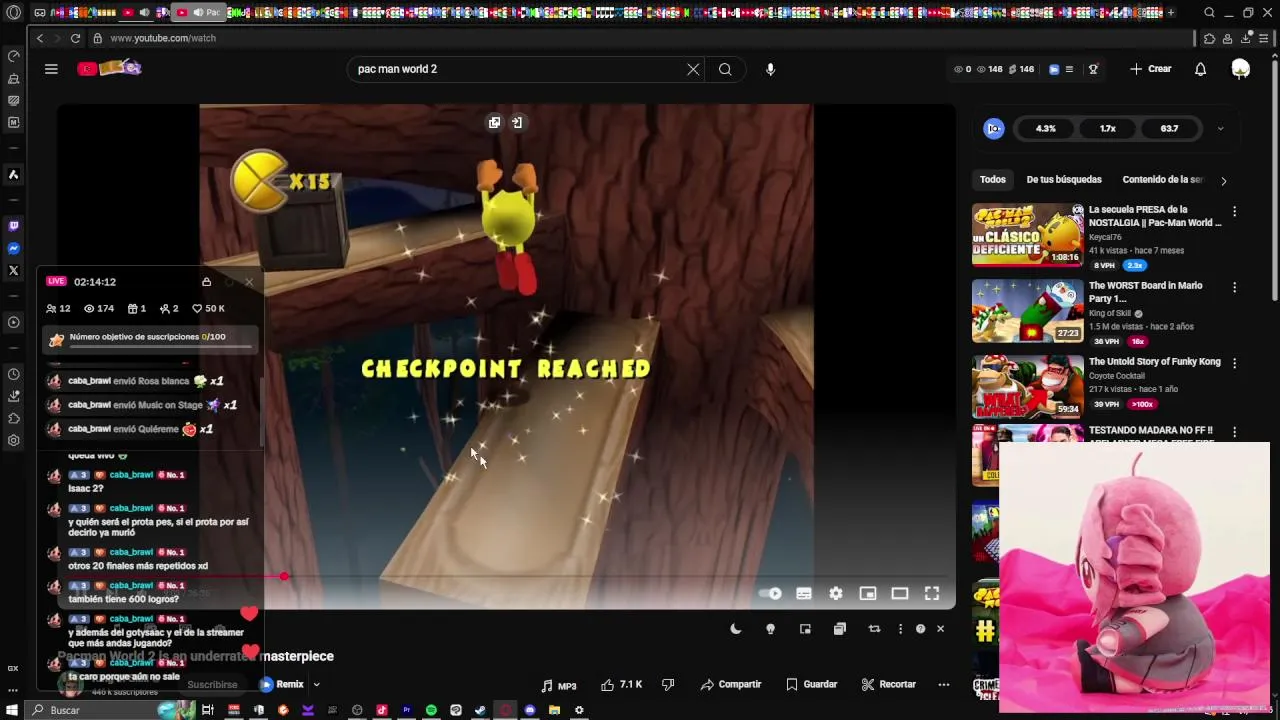Click the Recortar clip button
Screen dimensions: 1280x720
point(888,685)
